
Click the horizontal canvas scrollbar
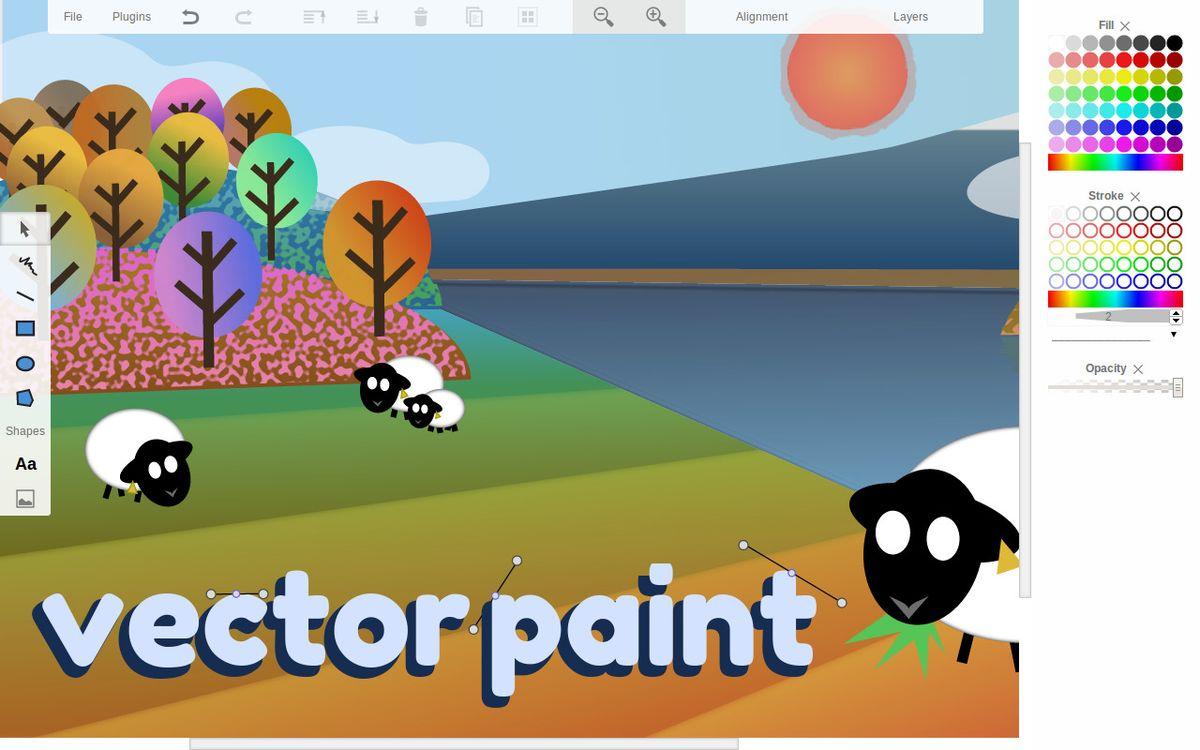464,744
